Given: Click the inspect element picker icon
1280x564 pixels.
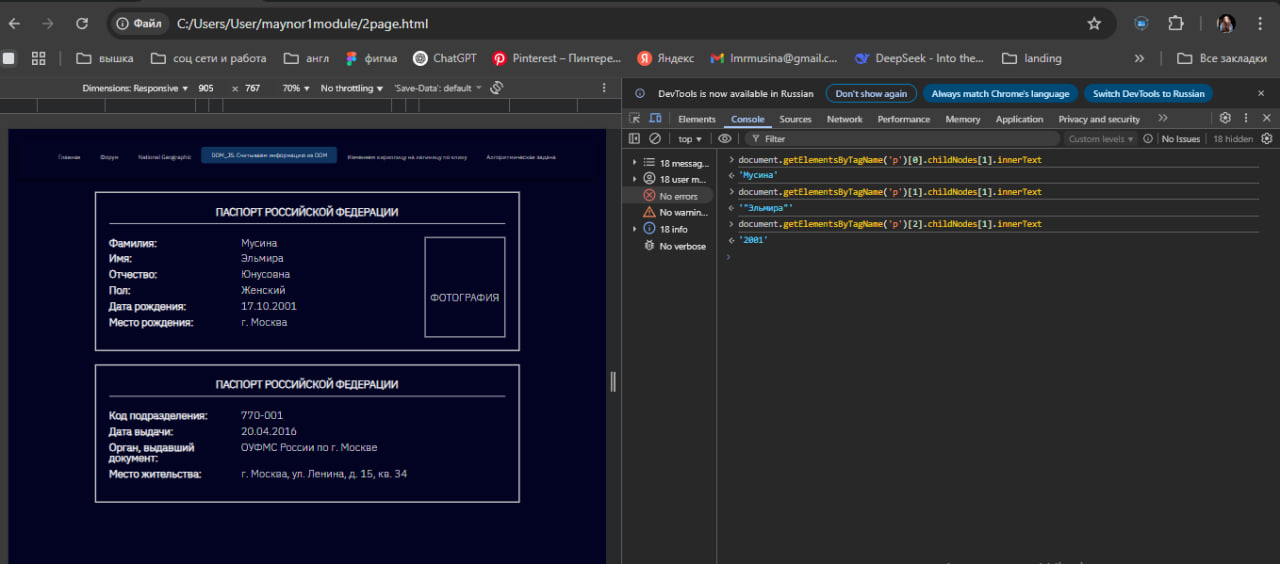Looking at the screenshot, I should (634, 119).
